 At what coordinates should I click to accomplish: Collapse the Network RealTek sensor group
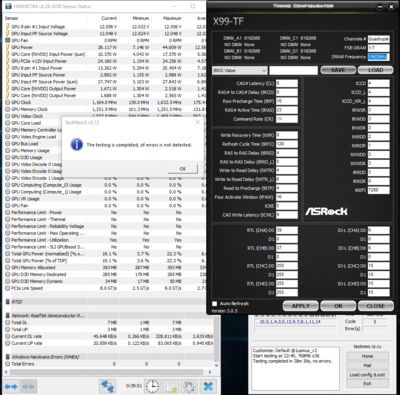tap(8, 315)
